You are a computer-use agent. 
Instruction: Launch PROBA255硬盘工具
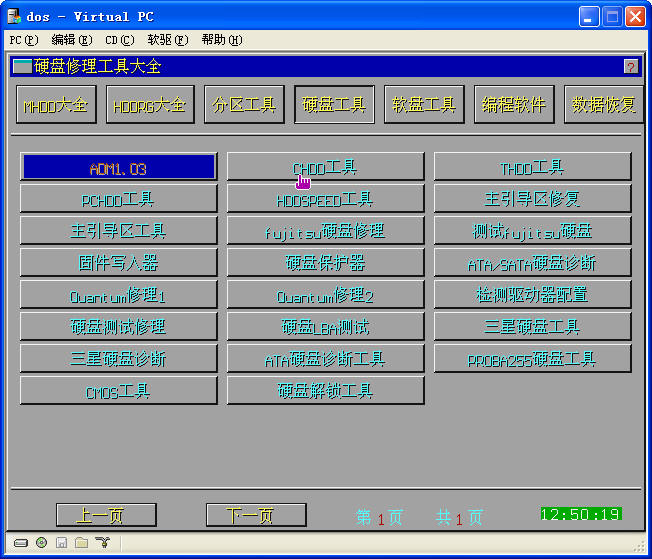click(x=533, y=359)
